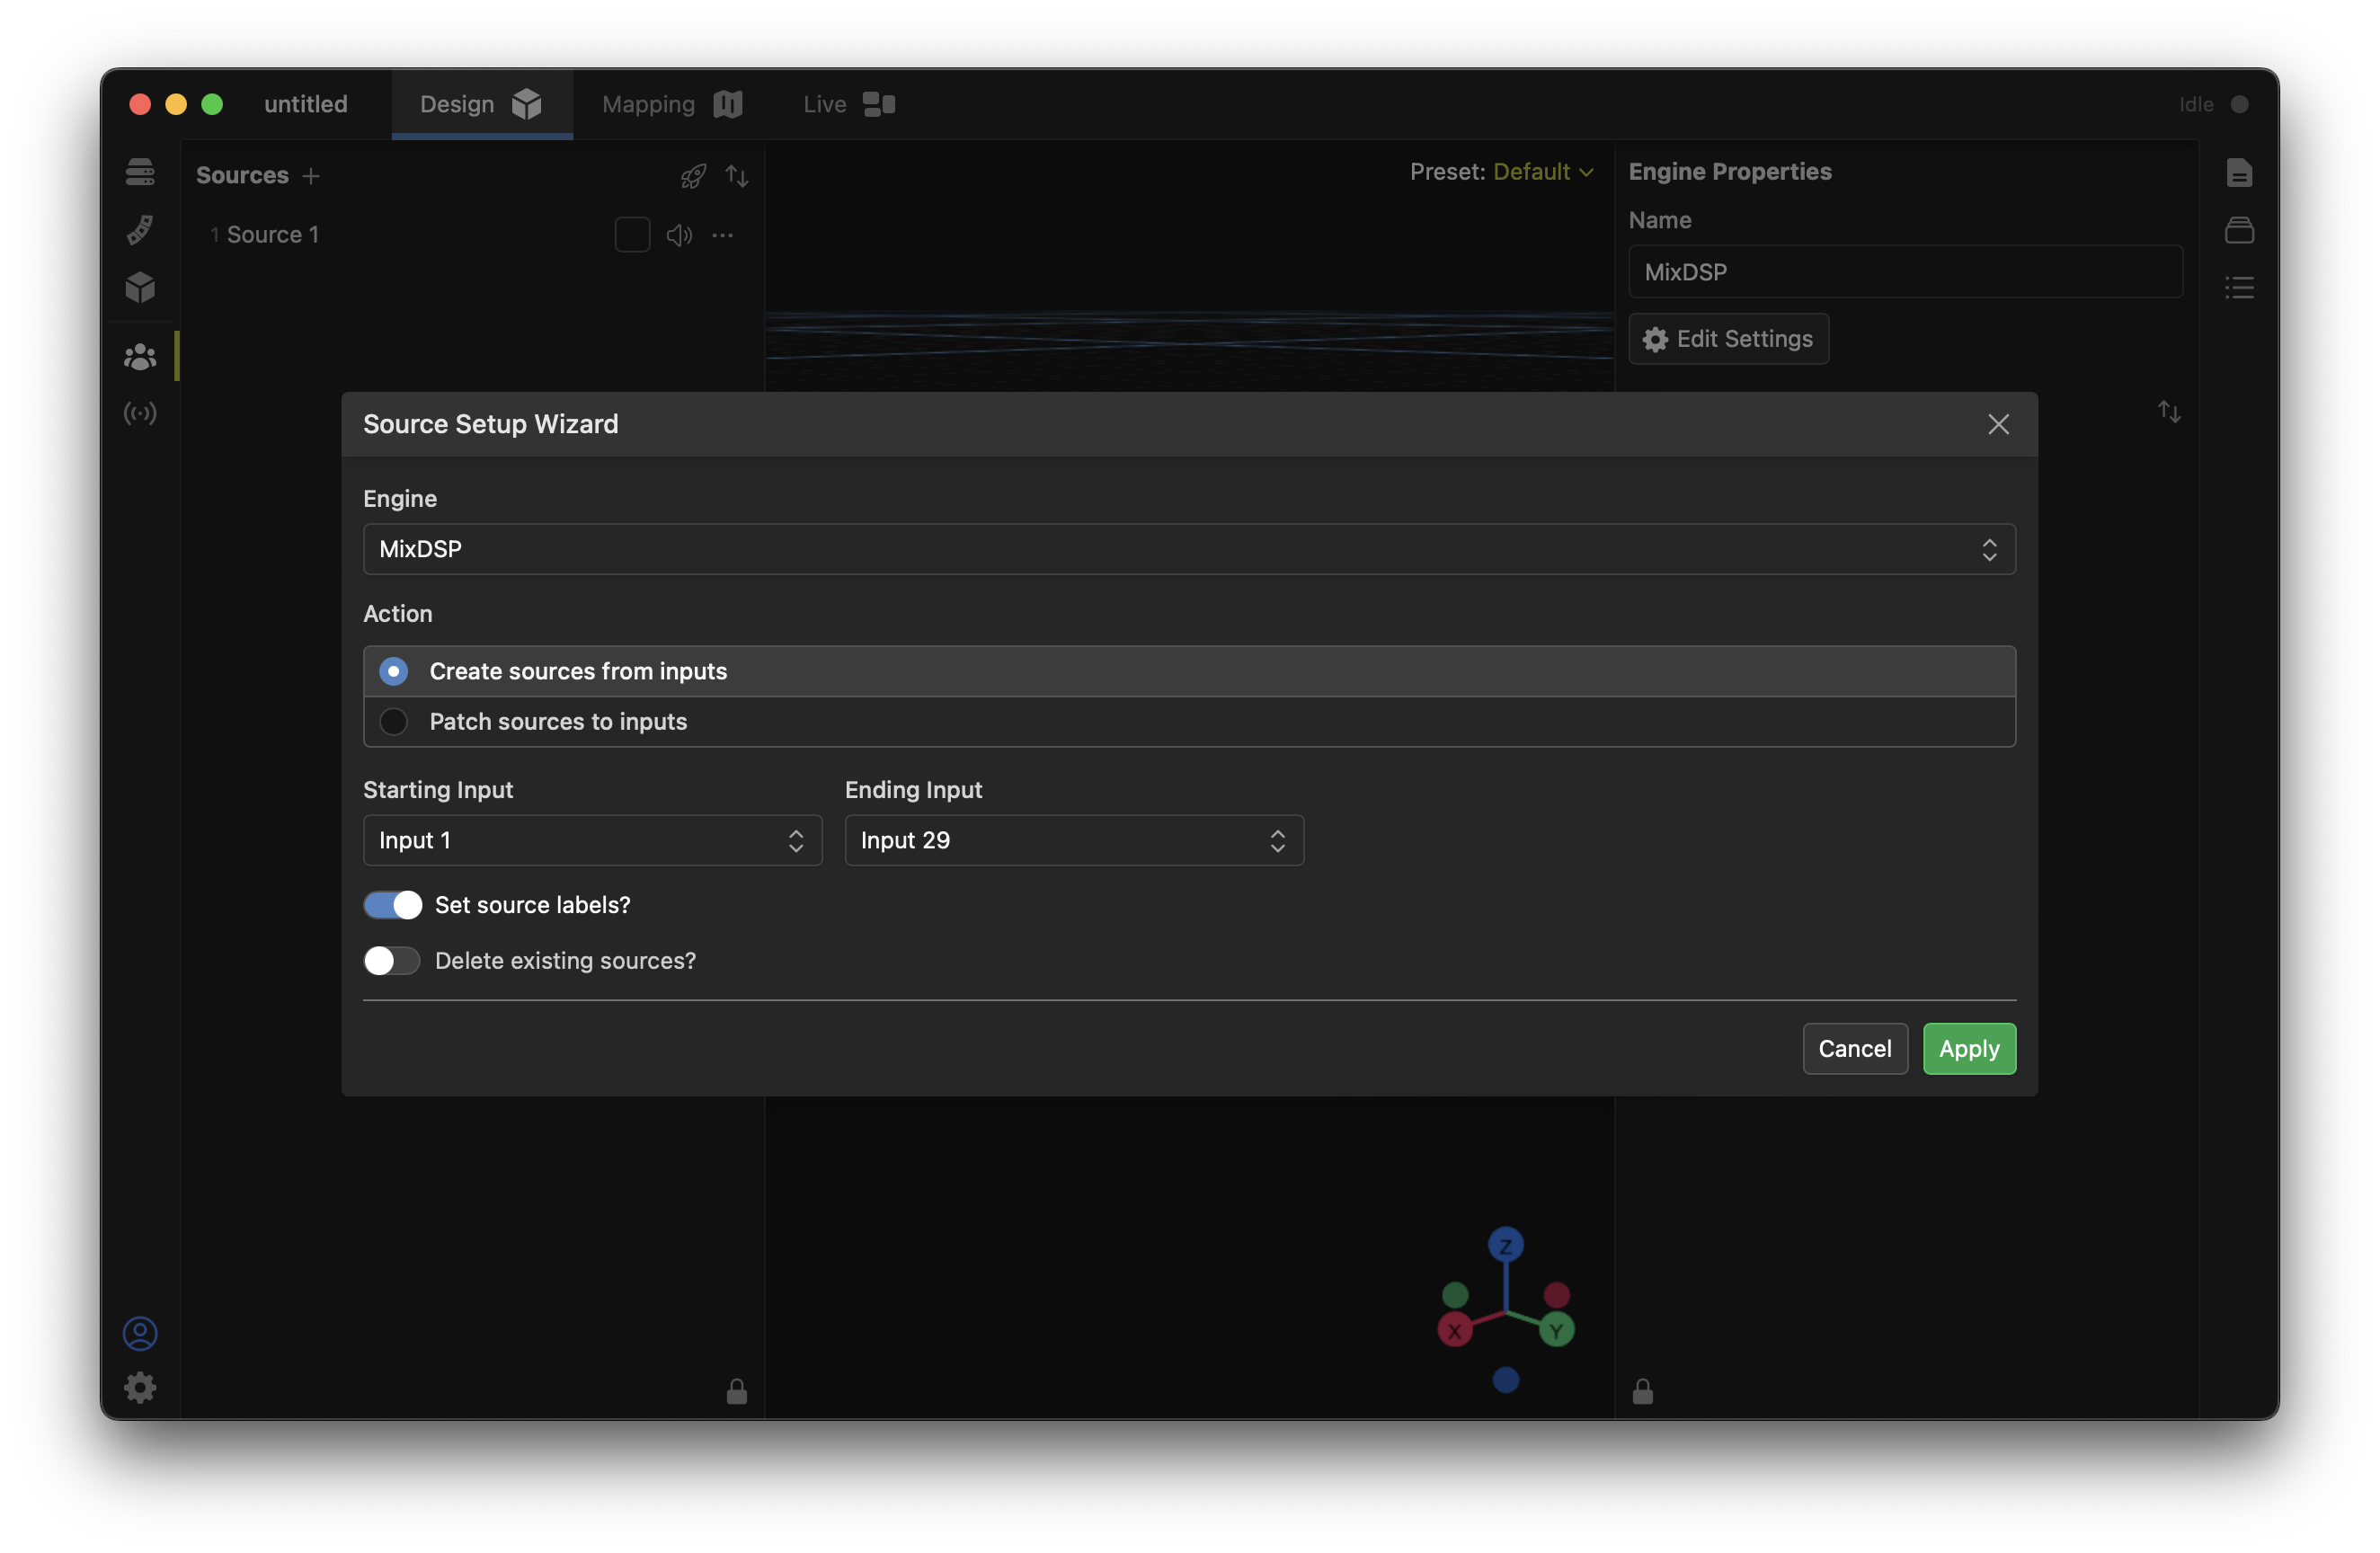Click the people group icon in left sidebar
Screen dimensions: 2380x1553
(x=140, y=356)
